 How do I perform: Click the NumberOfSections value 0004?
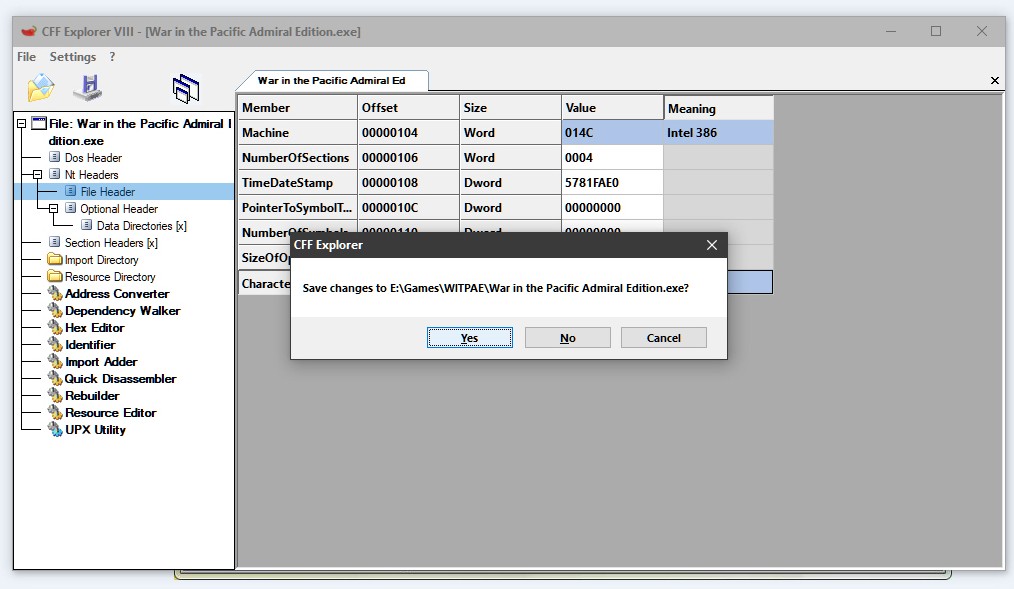click(x=612, y=158)
